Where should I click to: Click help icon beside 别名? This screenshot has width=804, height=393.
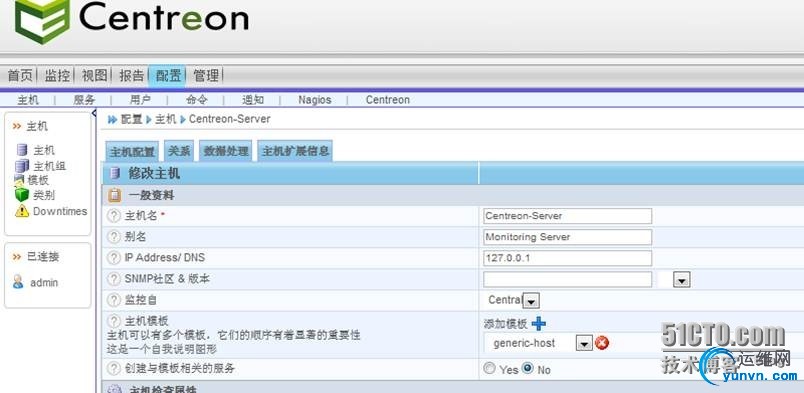[x=114, y=237]
